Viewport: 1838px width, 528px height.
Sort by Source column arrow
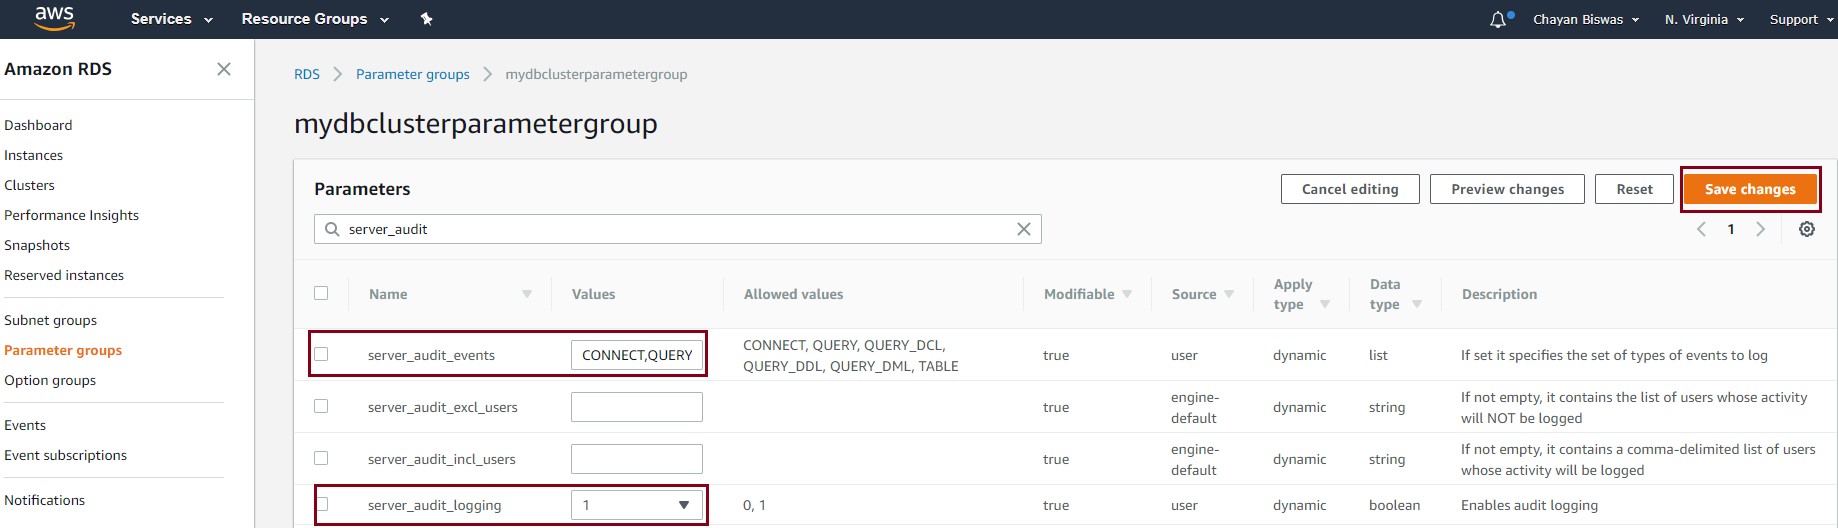(x=1229, y=294)
